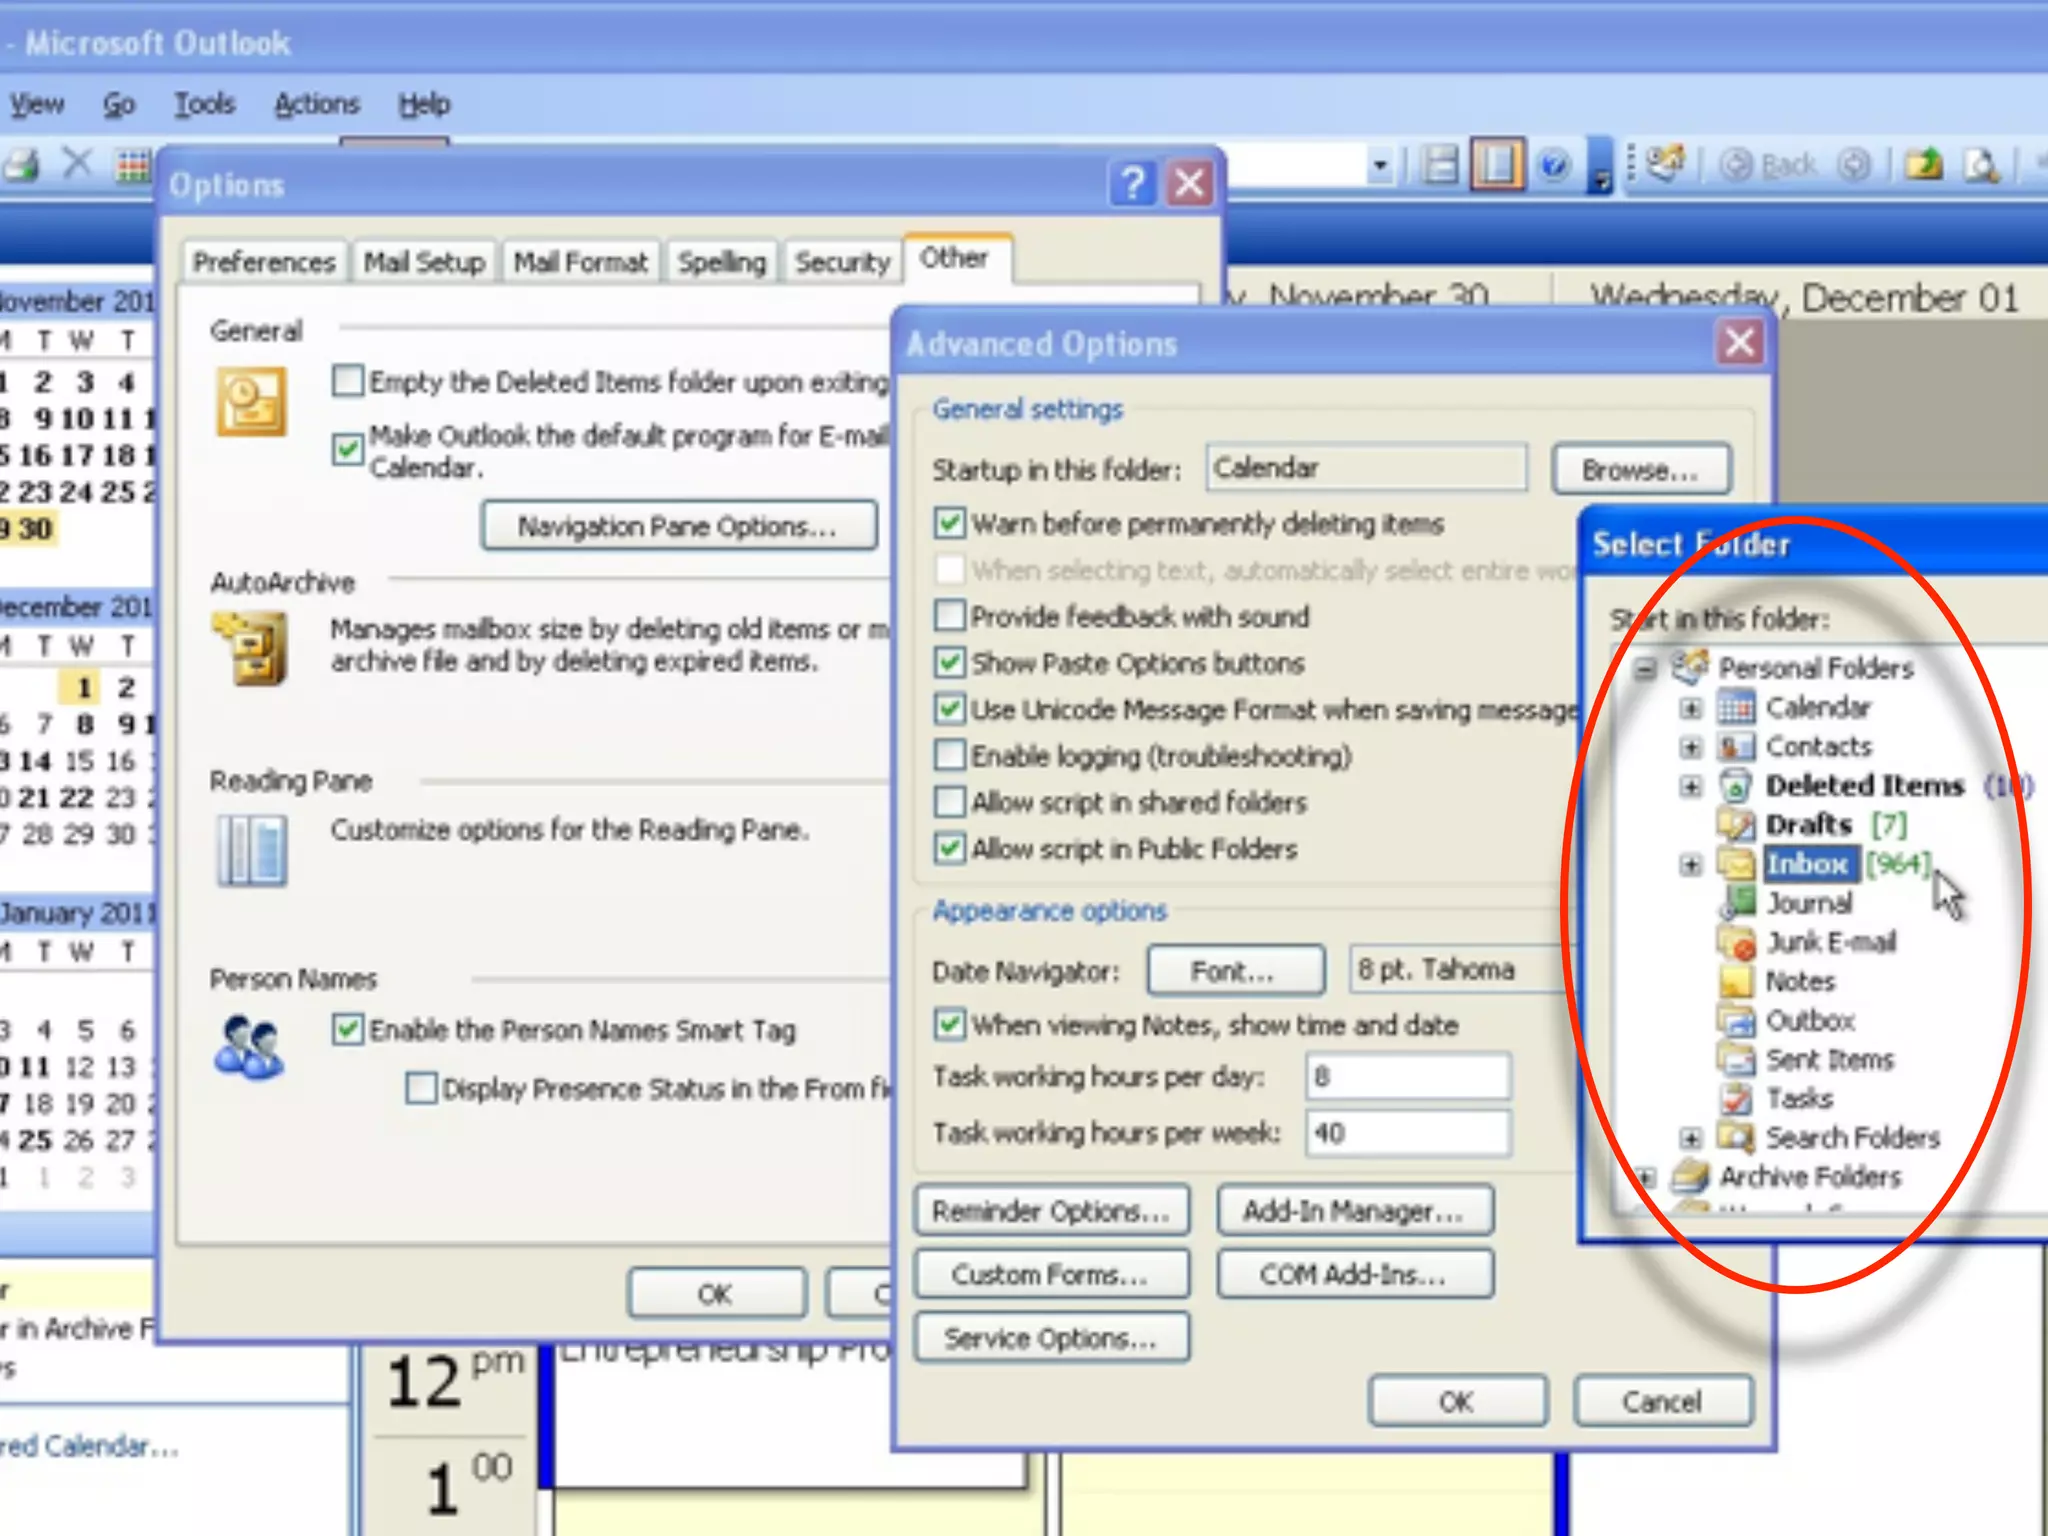Click the Options dialog help question icon

point(1132,184)
